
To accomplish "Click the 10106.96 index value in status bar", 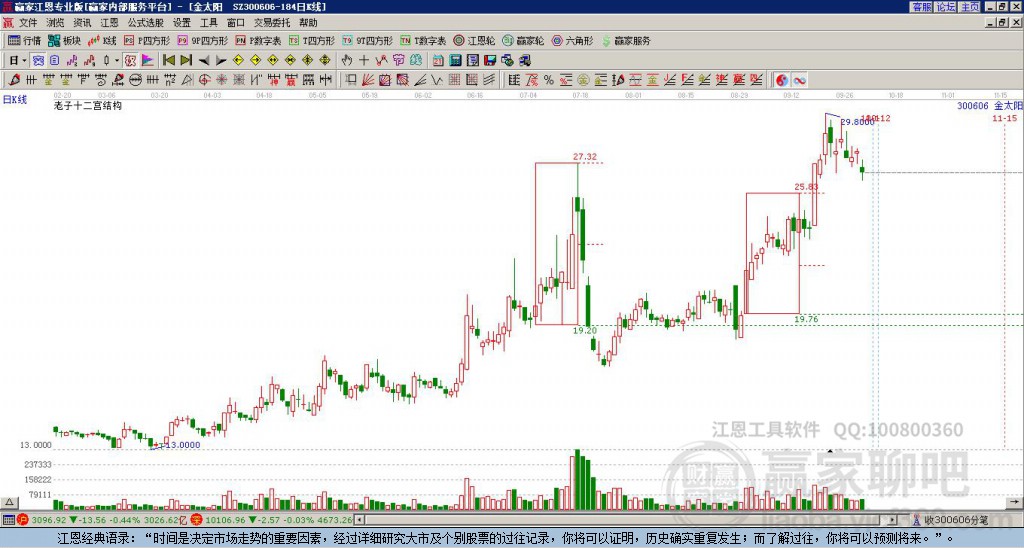I will [227, 520].
